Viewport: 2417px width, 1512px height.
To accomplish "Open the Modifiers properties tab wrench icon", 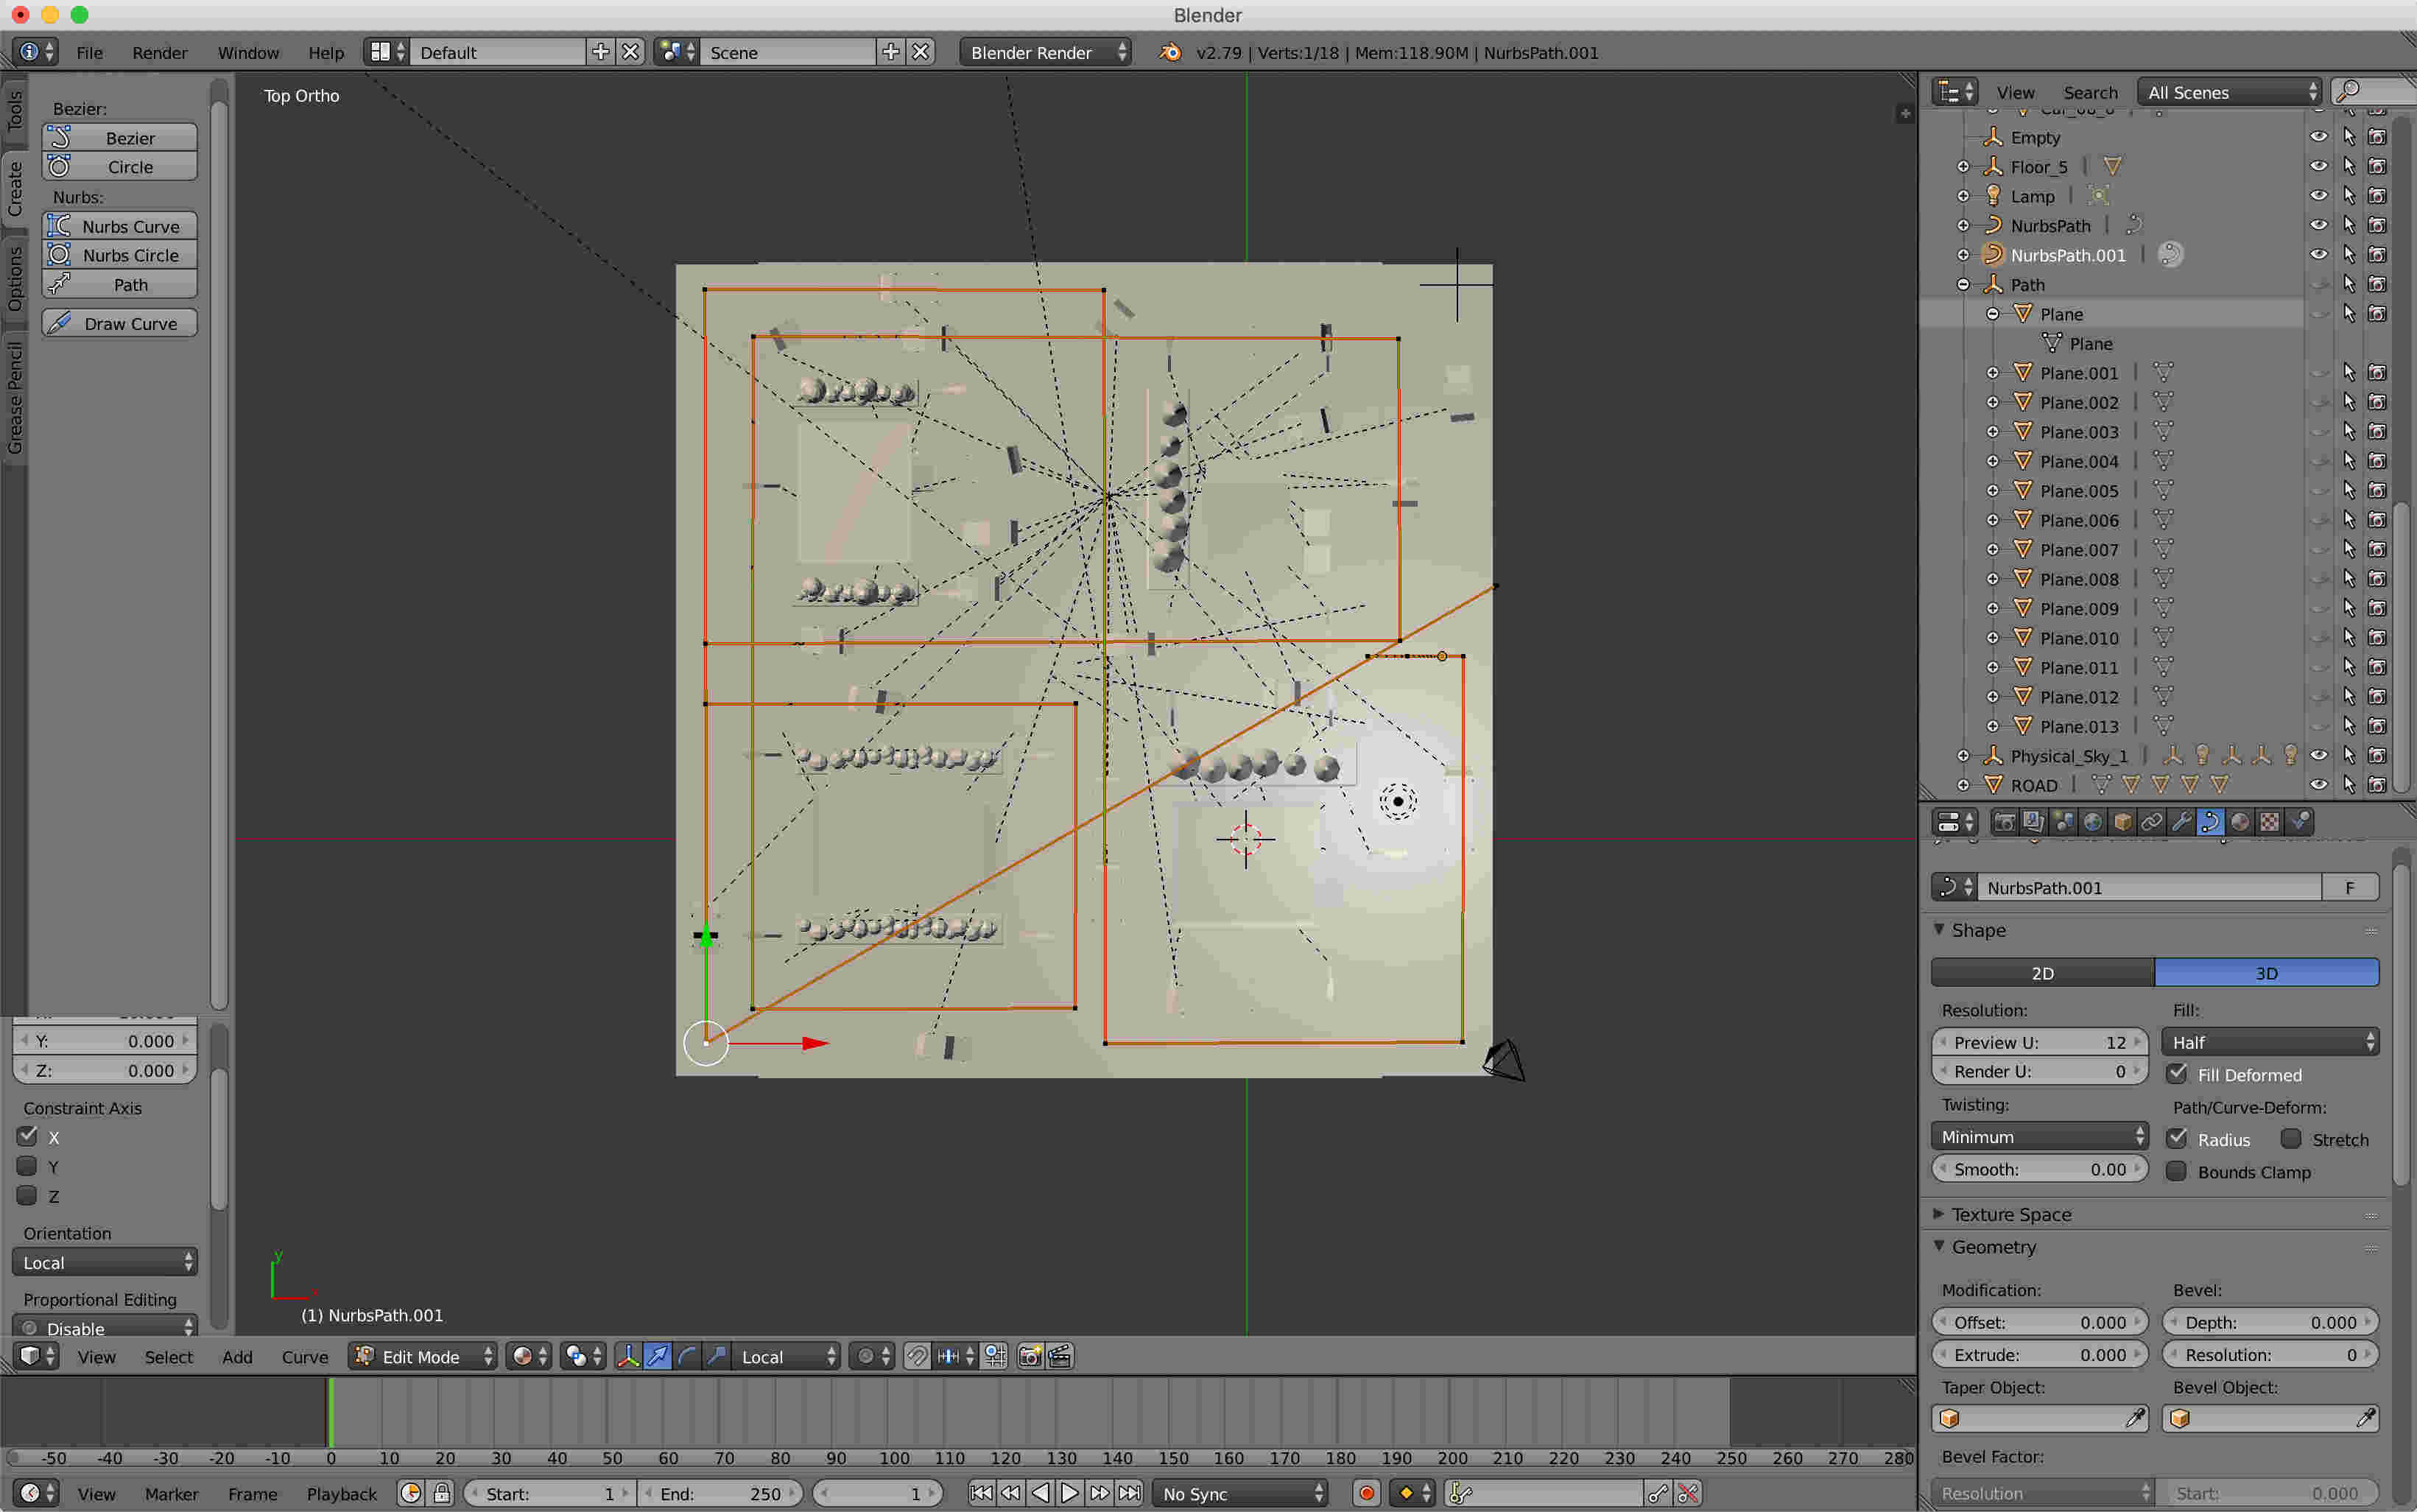I will [x=2181, y=822].
